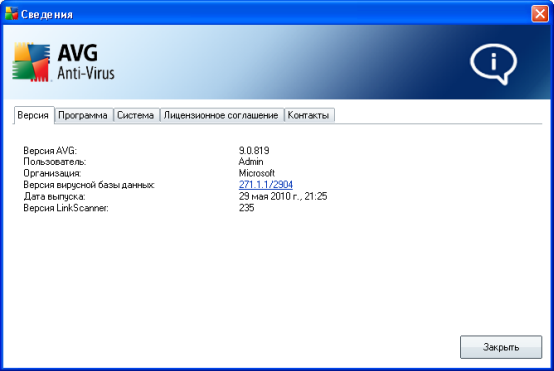
Task: Click the Microsoft organization value
Action: click(257, 173)
